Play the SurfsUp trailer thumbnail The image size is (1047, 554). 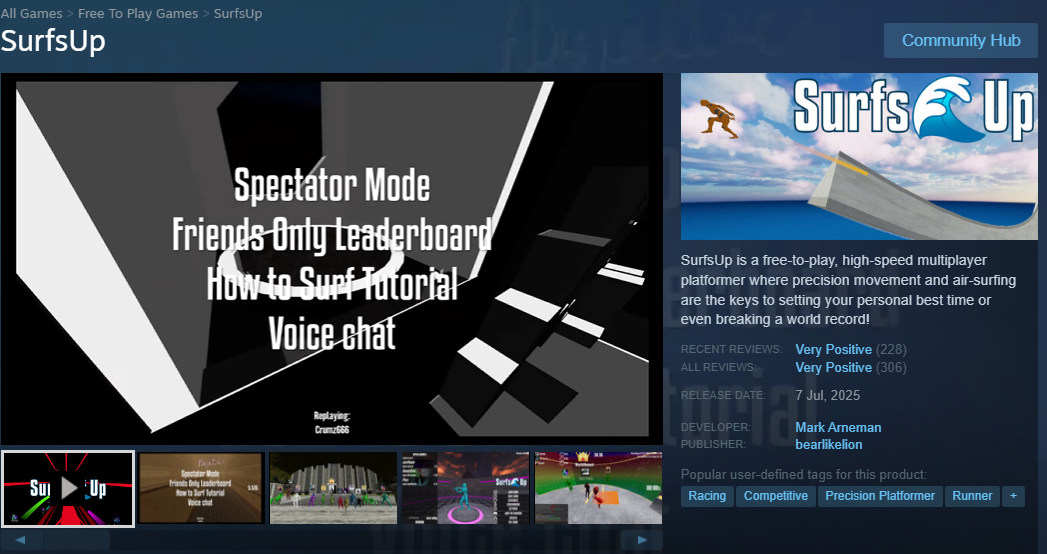point(68,489)
